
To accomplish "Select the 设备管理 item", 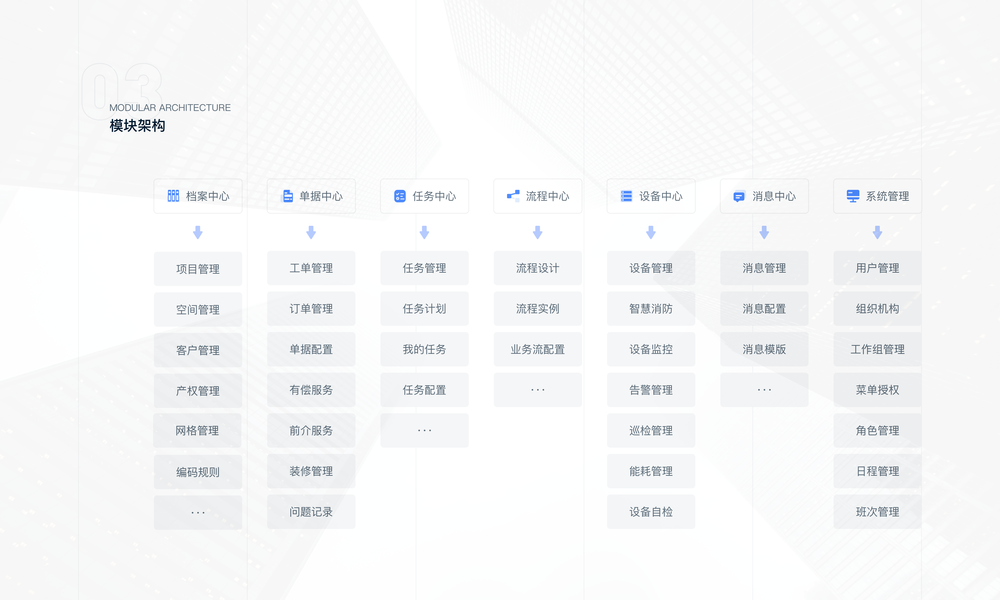I will (651, 268).
